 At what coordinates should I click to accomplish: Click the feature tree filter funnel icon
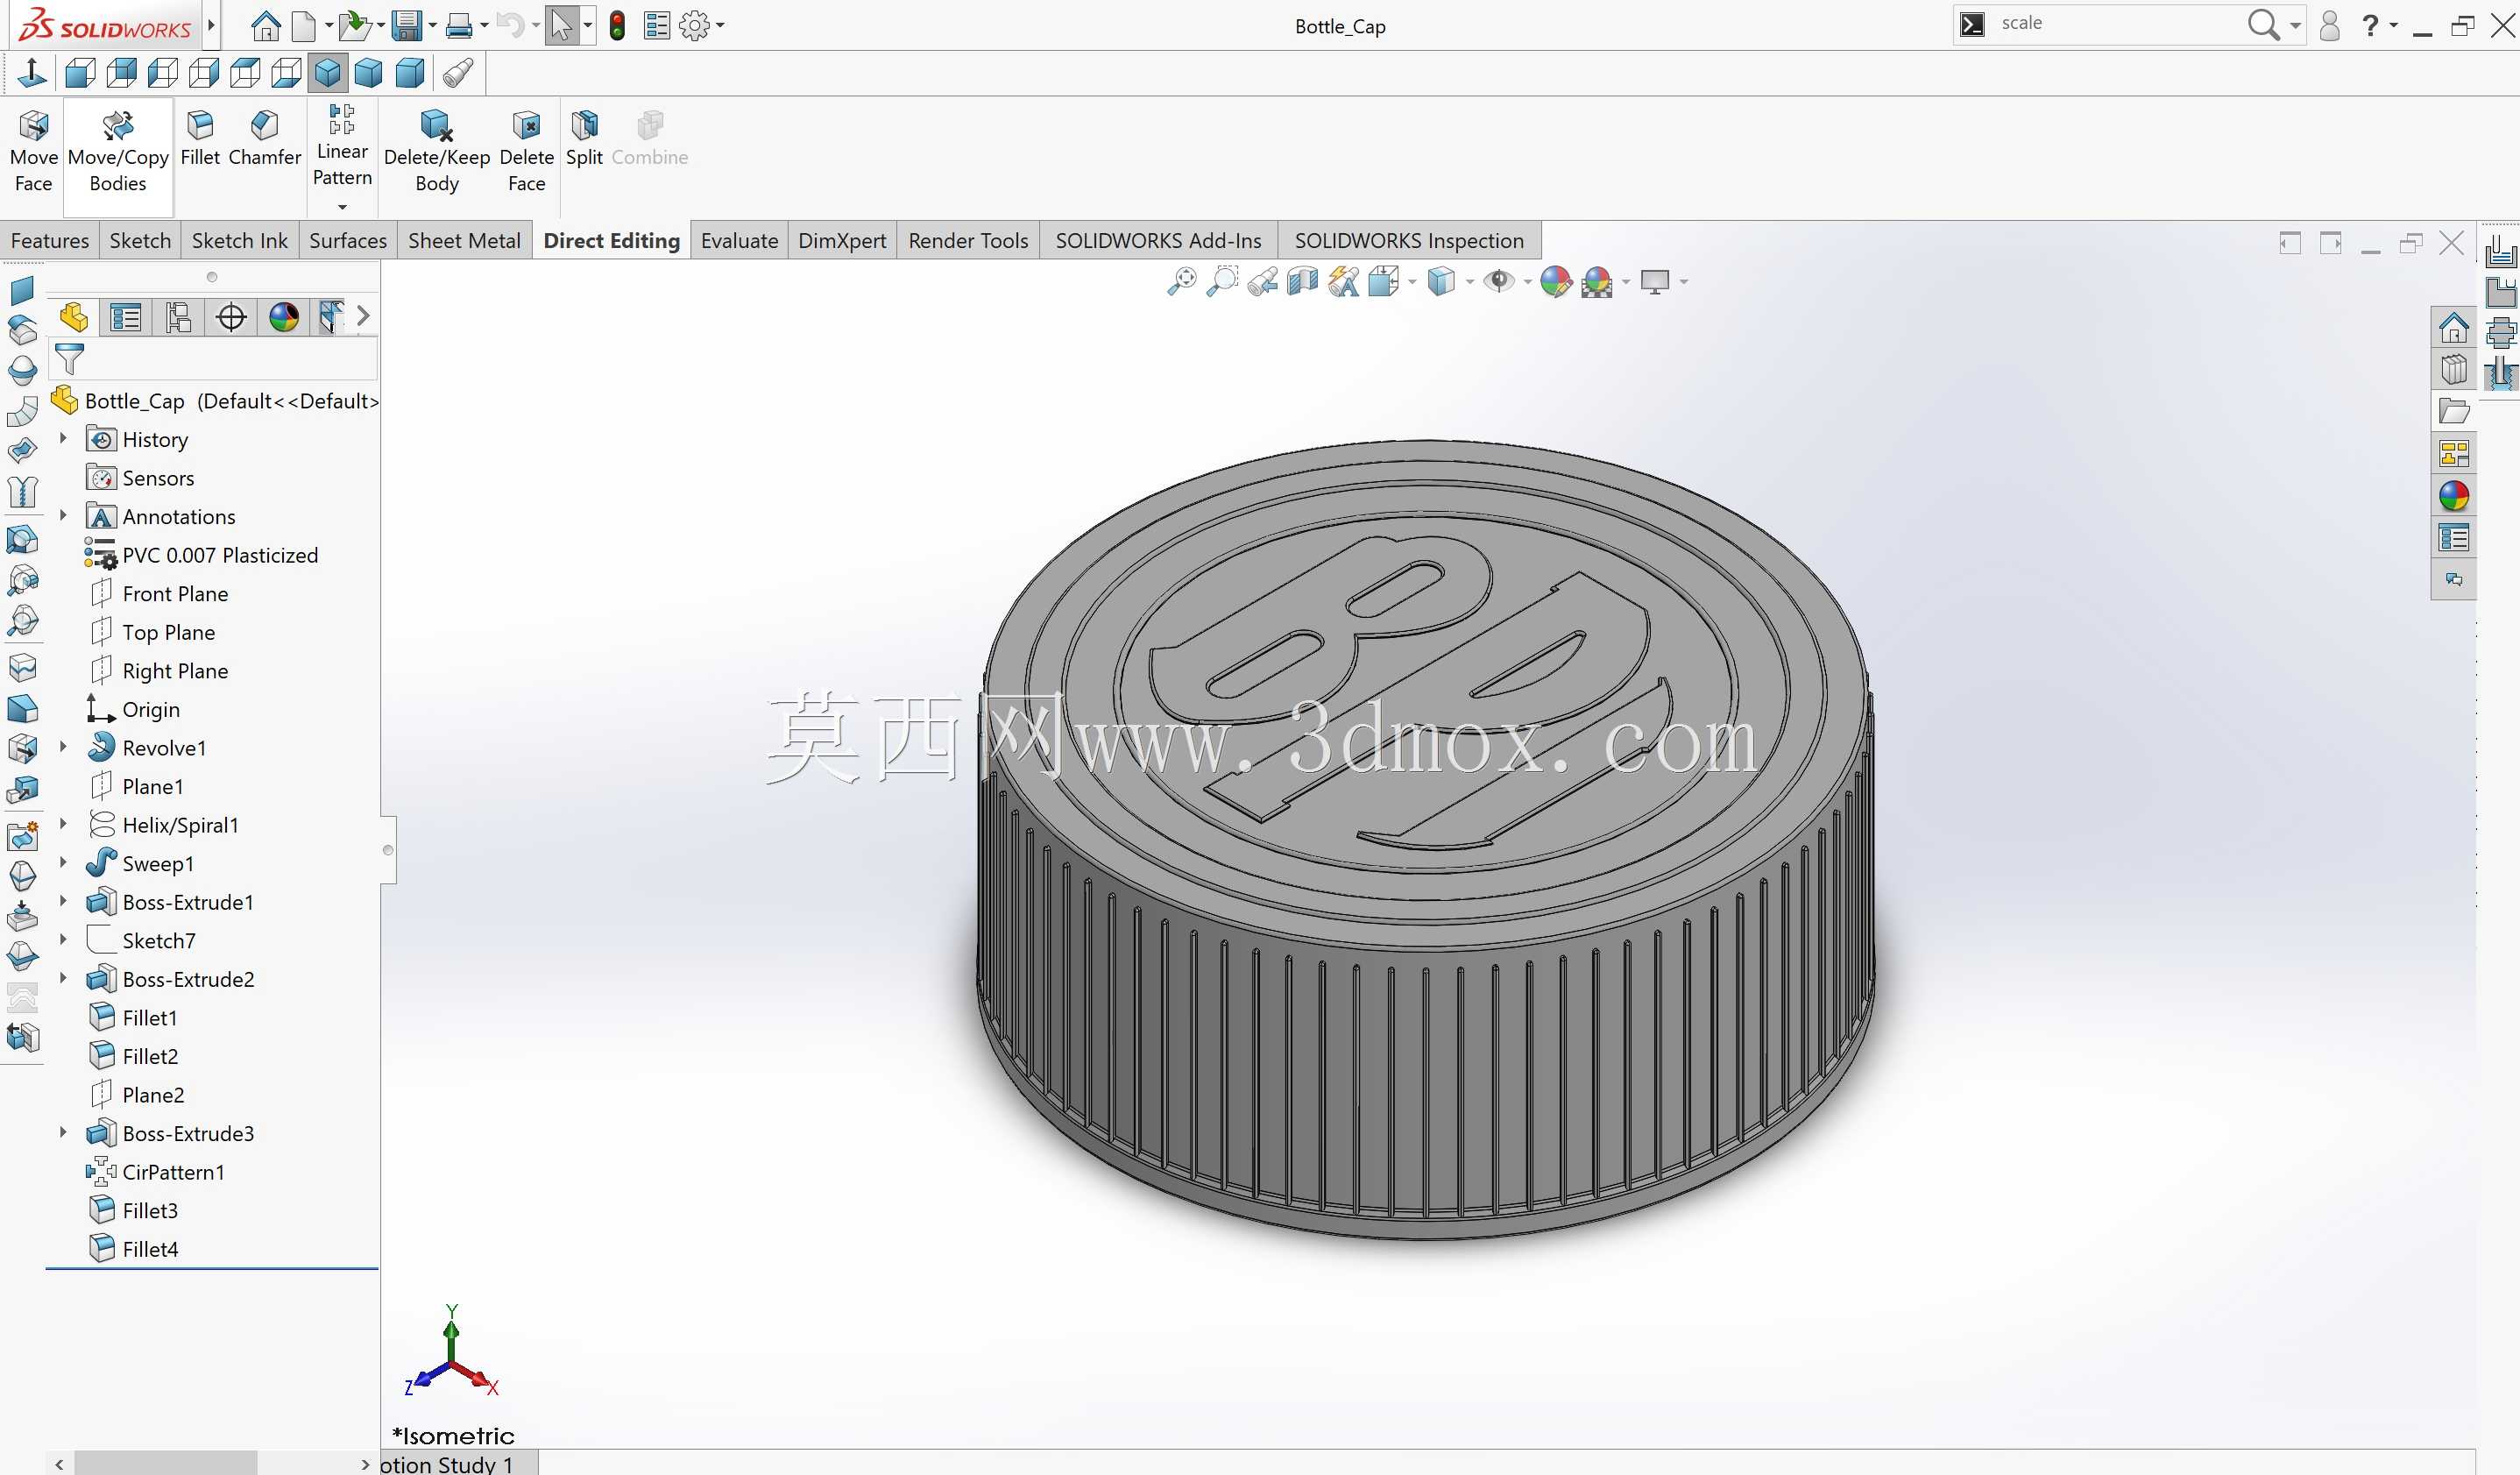tap(69, 358)
